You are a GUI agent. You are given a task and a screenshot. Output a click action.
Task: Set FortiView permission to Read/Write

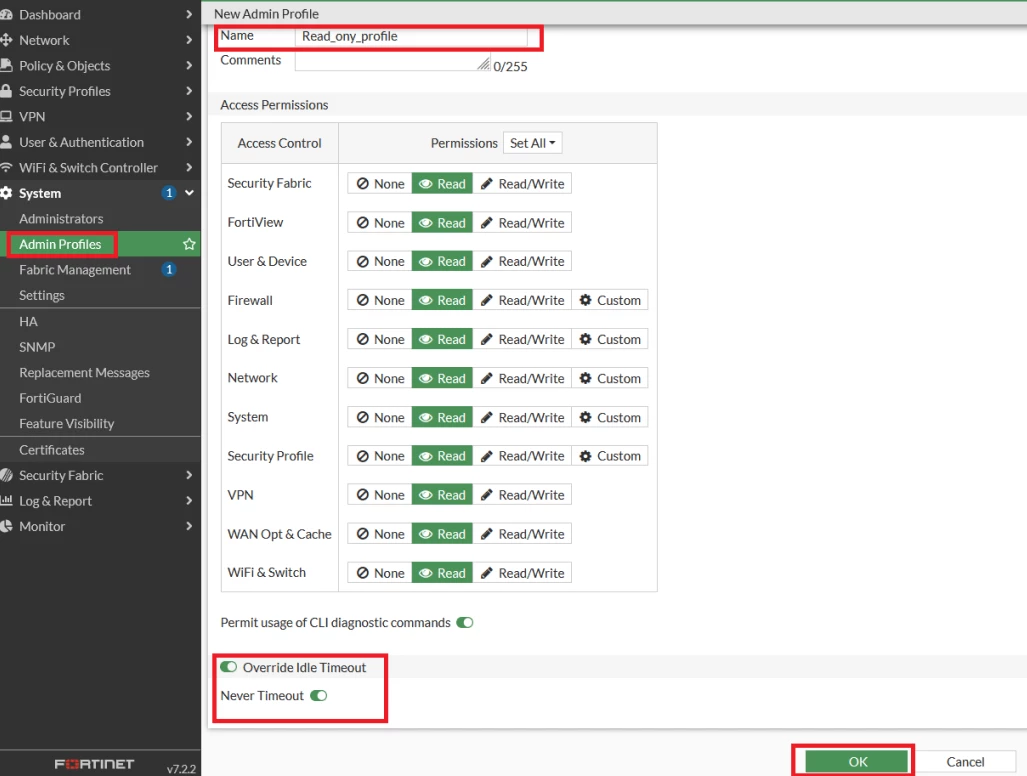(522, 223)
